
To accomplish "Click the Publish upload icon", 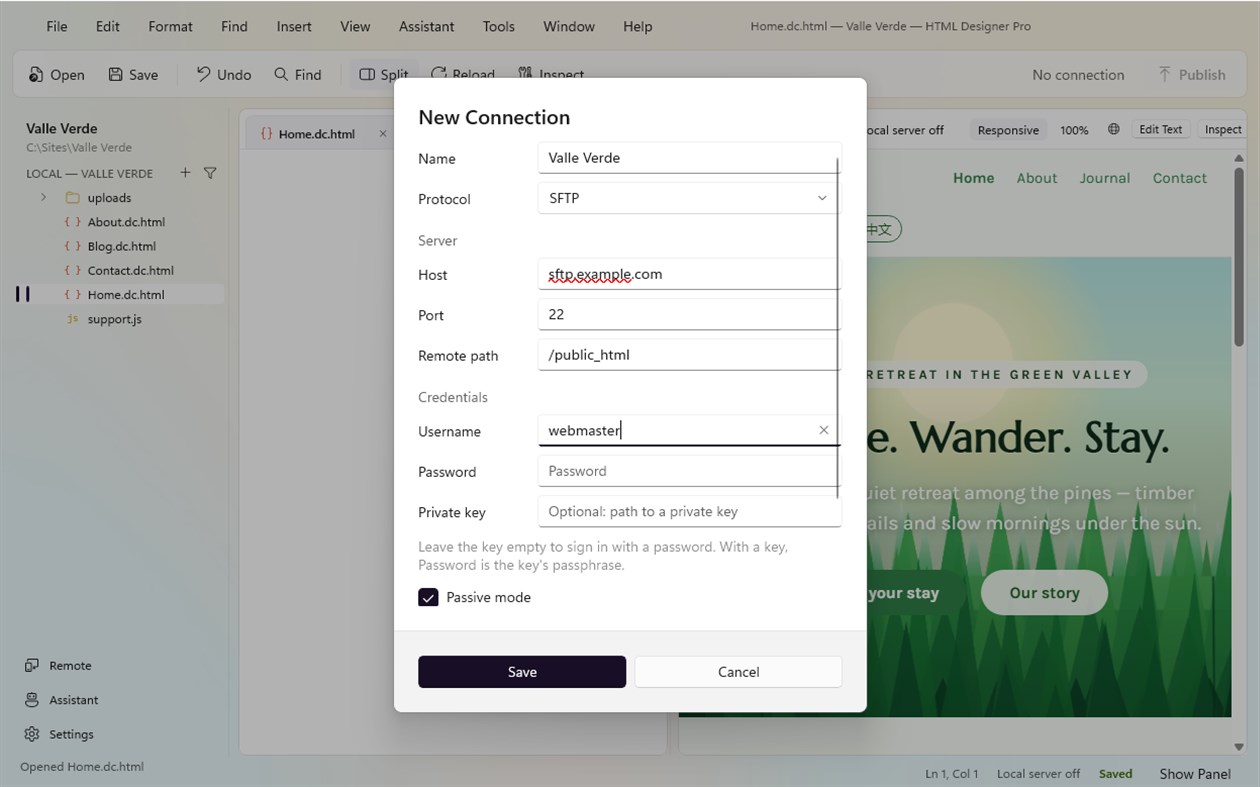I will [x=1164, y=75].
